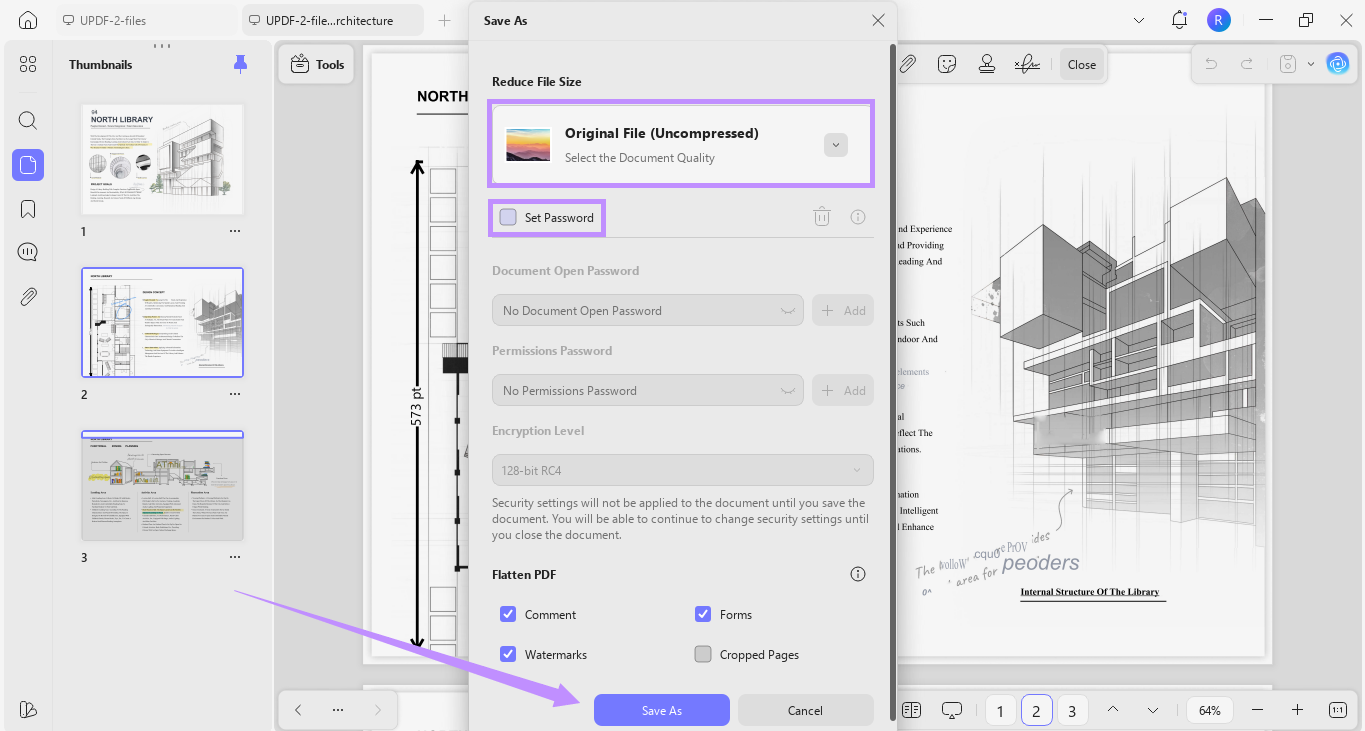1365x731 pixels.
Task: Open the attachments paperclip sidebar icon
Action: coord(28,296)
